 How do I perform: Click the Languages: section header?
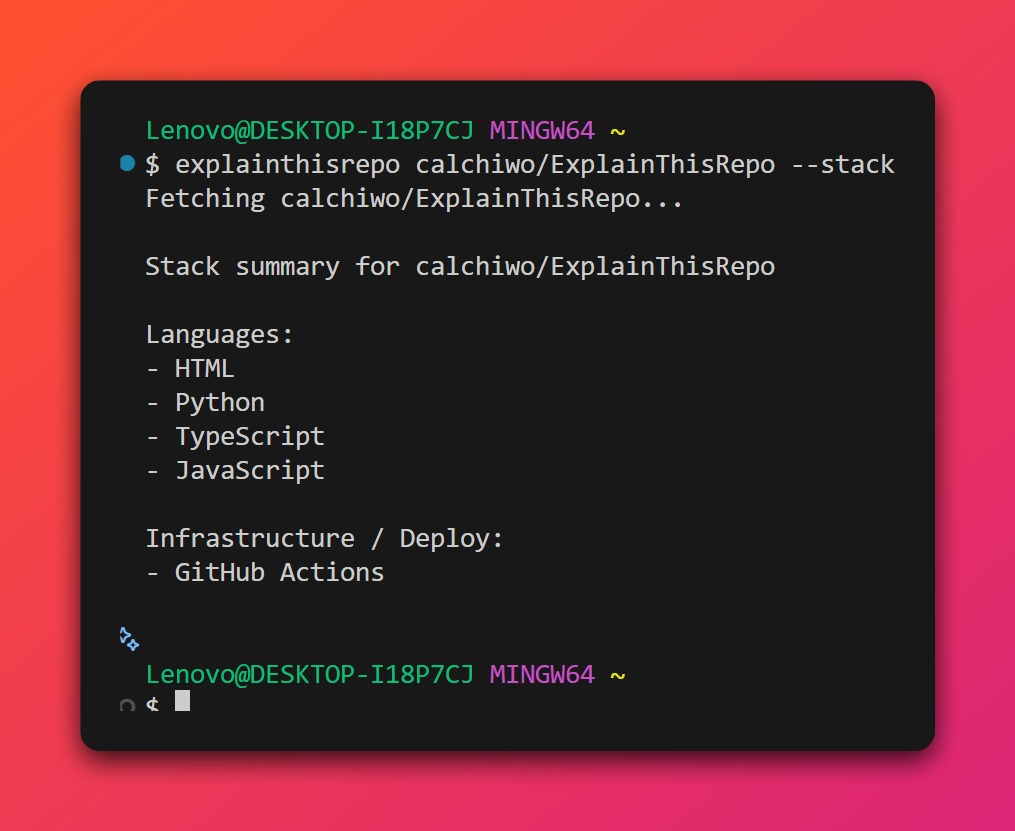(x=219, y=334)
